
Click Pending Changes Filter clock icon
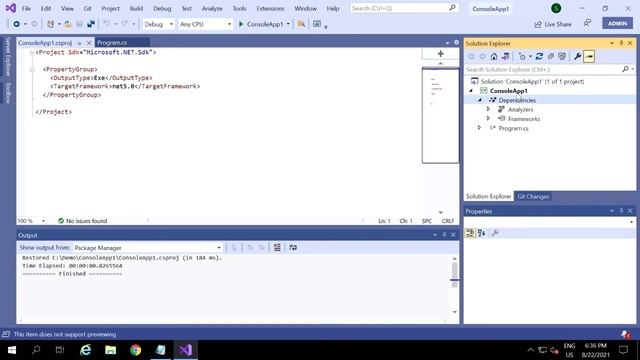tap(522, 56)
